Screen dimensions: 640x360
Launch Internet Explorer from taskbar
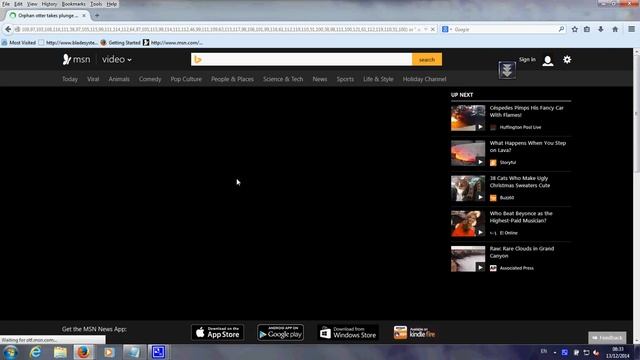point(36,352)
